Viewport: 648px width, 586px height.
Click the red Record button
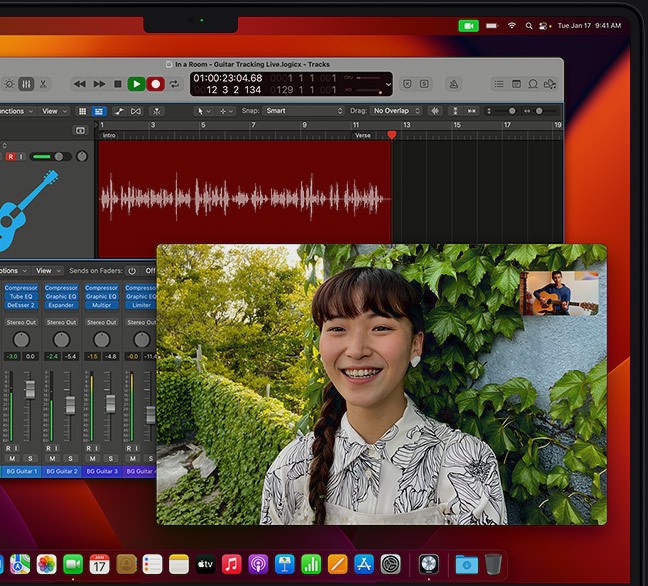click(x=155, y=84)
